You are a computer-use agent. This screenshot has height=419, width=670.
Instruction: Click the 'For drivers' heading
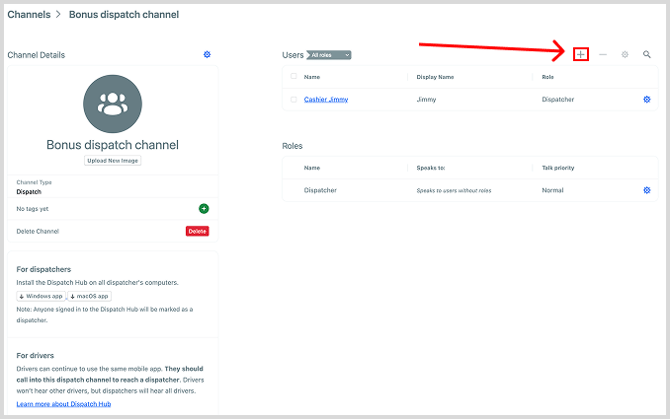pyautogui.click(x=35, y=355)
